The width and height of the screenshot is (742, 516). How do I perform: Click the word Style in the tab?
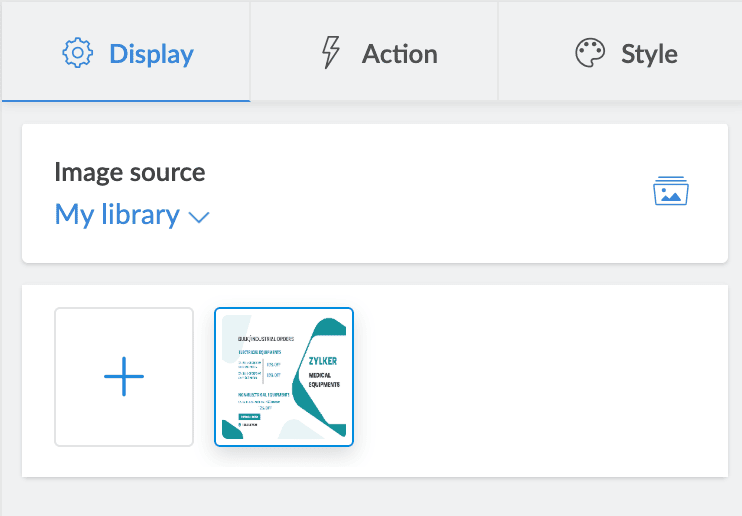[649, 53]
